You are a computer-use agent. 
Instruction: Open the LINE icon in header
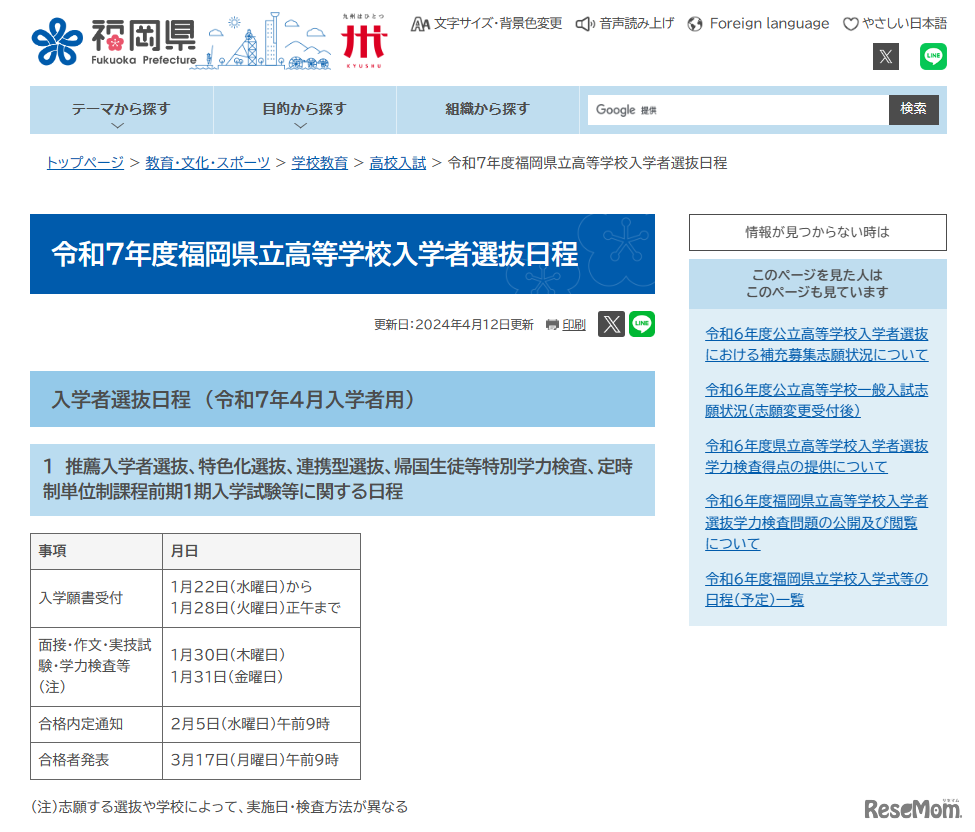[x=933, y=56]
